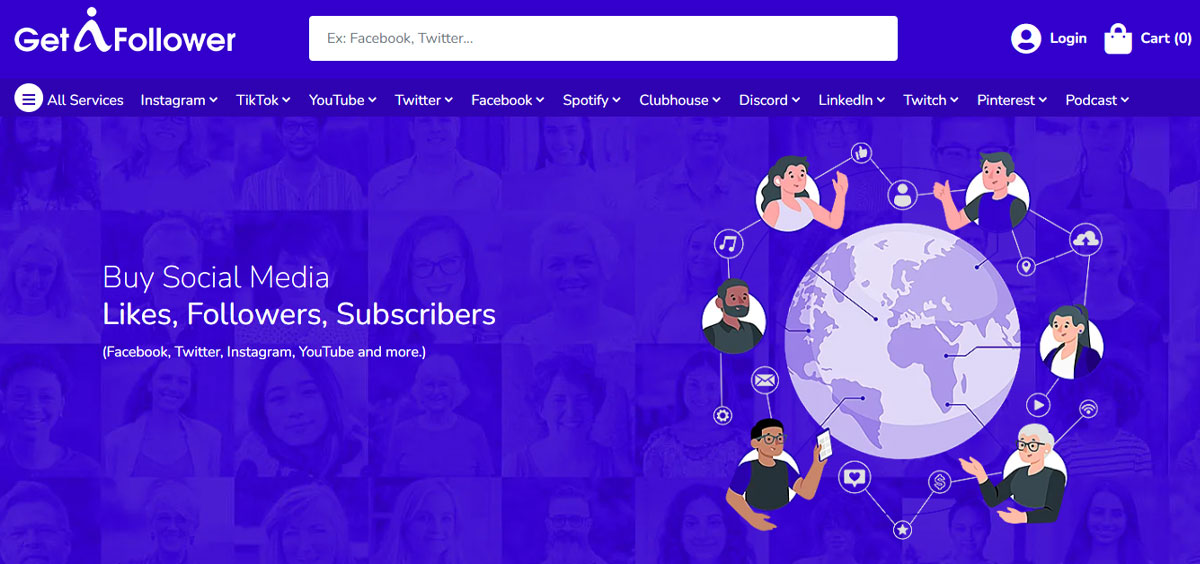The height and width of the screenshot is (564, 1200).
Task: Click the dollar sign icon below globe
Action: coord(939,483)
